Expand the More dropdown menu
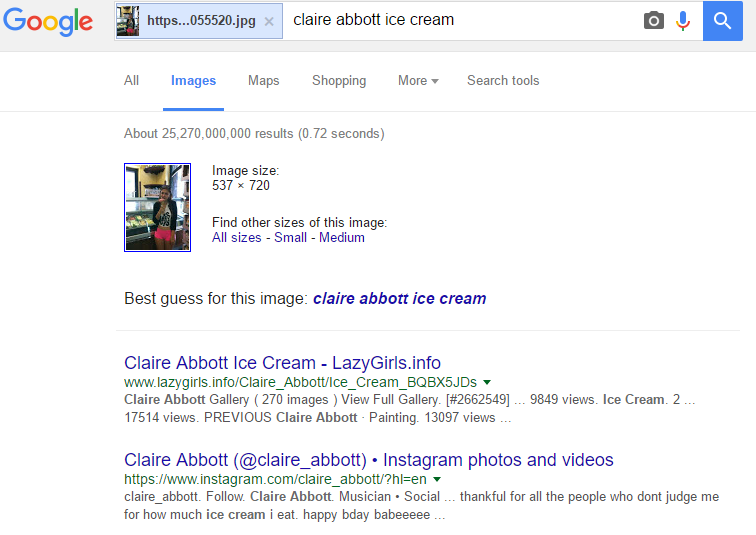The width and height of the screenshot is (756, 535). pos(418,80)
